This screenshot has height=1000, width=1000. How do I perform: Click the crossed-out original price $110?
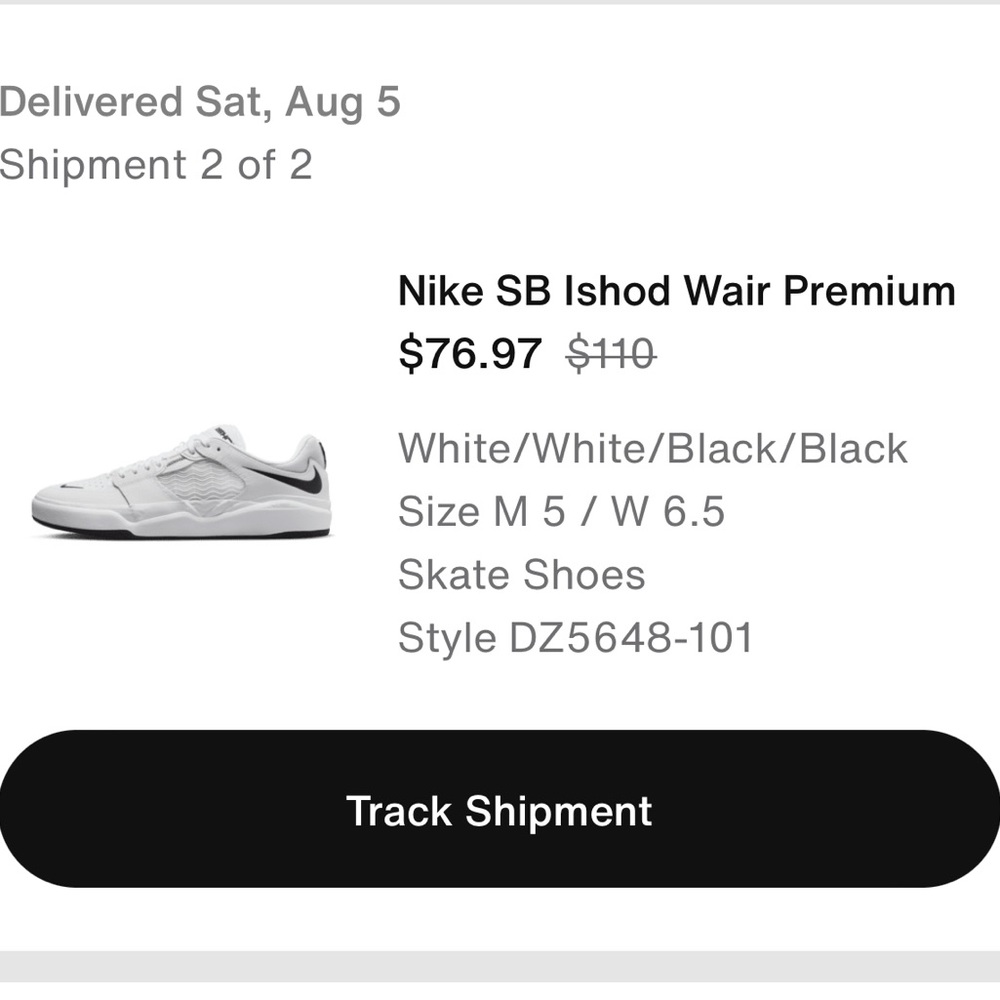(609, 352)
